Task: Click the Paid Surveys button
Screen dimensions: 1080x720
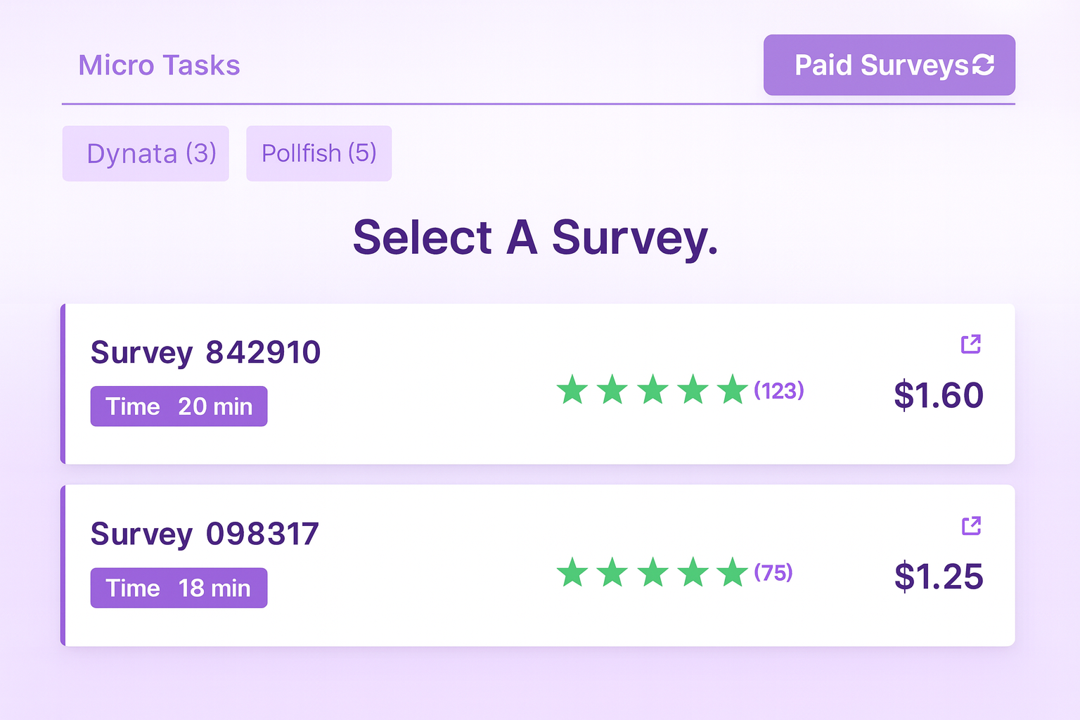Action: tap(888, 64)
